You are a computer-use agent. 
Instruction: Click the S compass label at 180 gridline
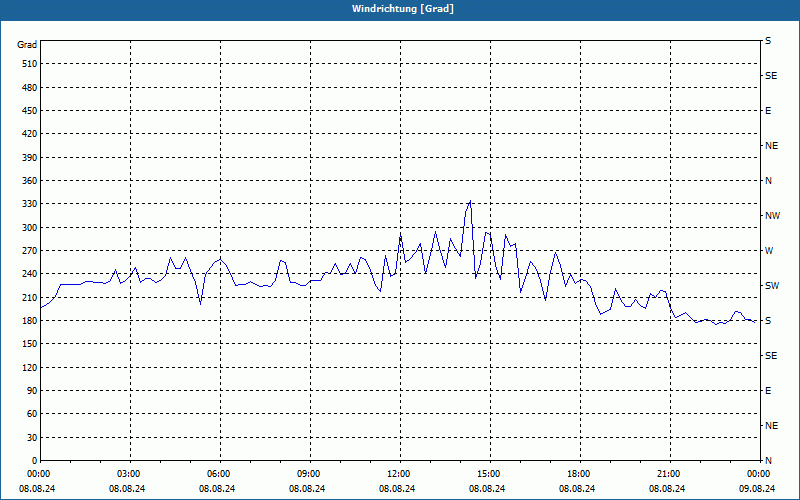pyautogui.click(x=768, y=321)
